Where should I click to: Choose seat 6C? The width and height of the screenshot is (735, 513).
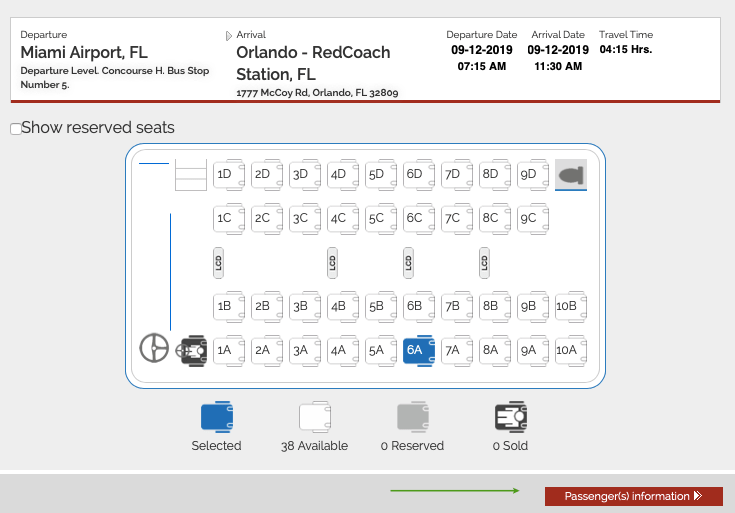419,219
